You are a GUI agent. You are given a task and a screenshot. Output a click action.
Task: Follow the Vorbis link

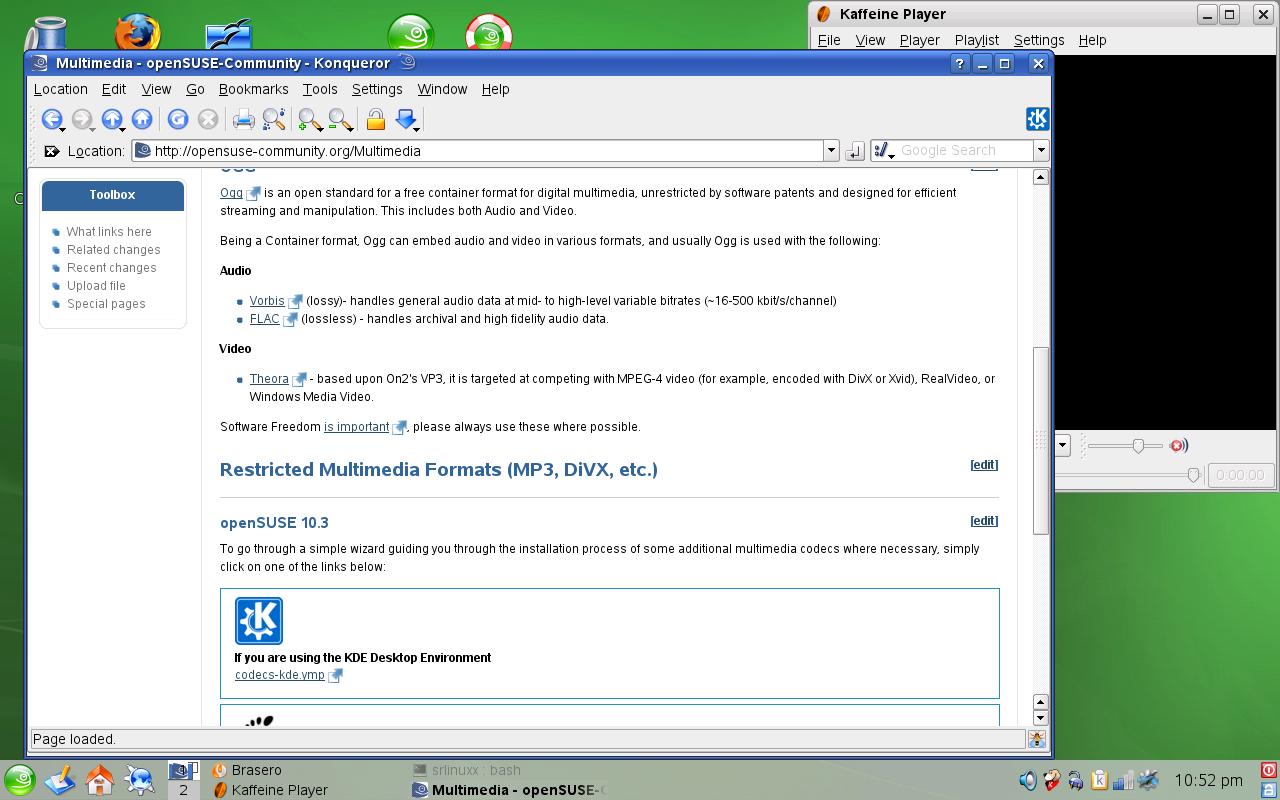coord(267,301)
